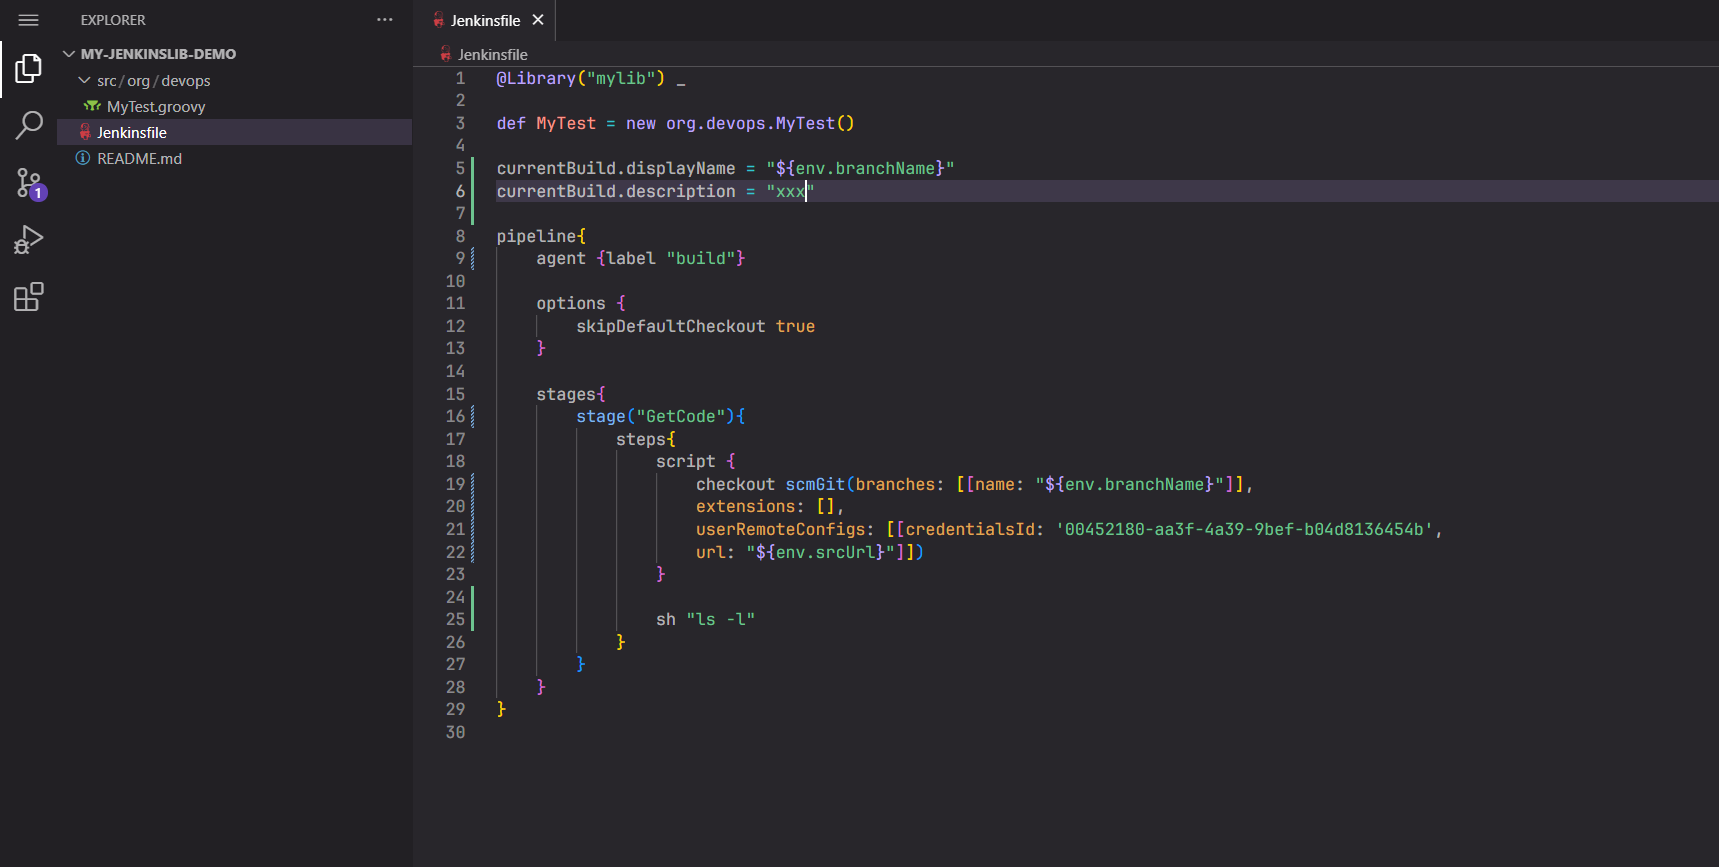Click the Jenkinsfile icon in breadcrumb

(x=446, y=54)
